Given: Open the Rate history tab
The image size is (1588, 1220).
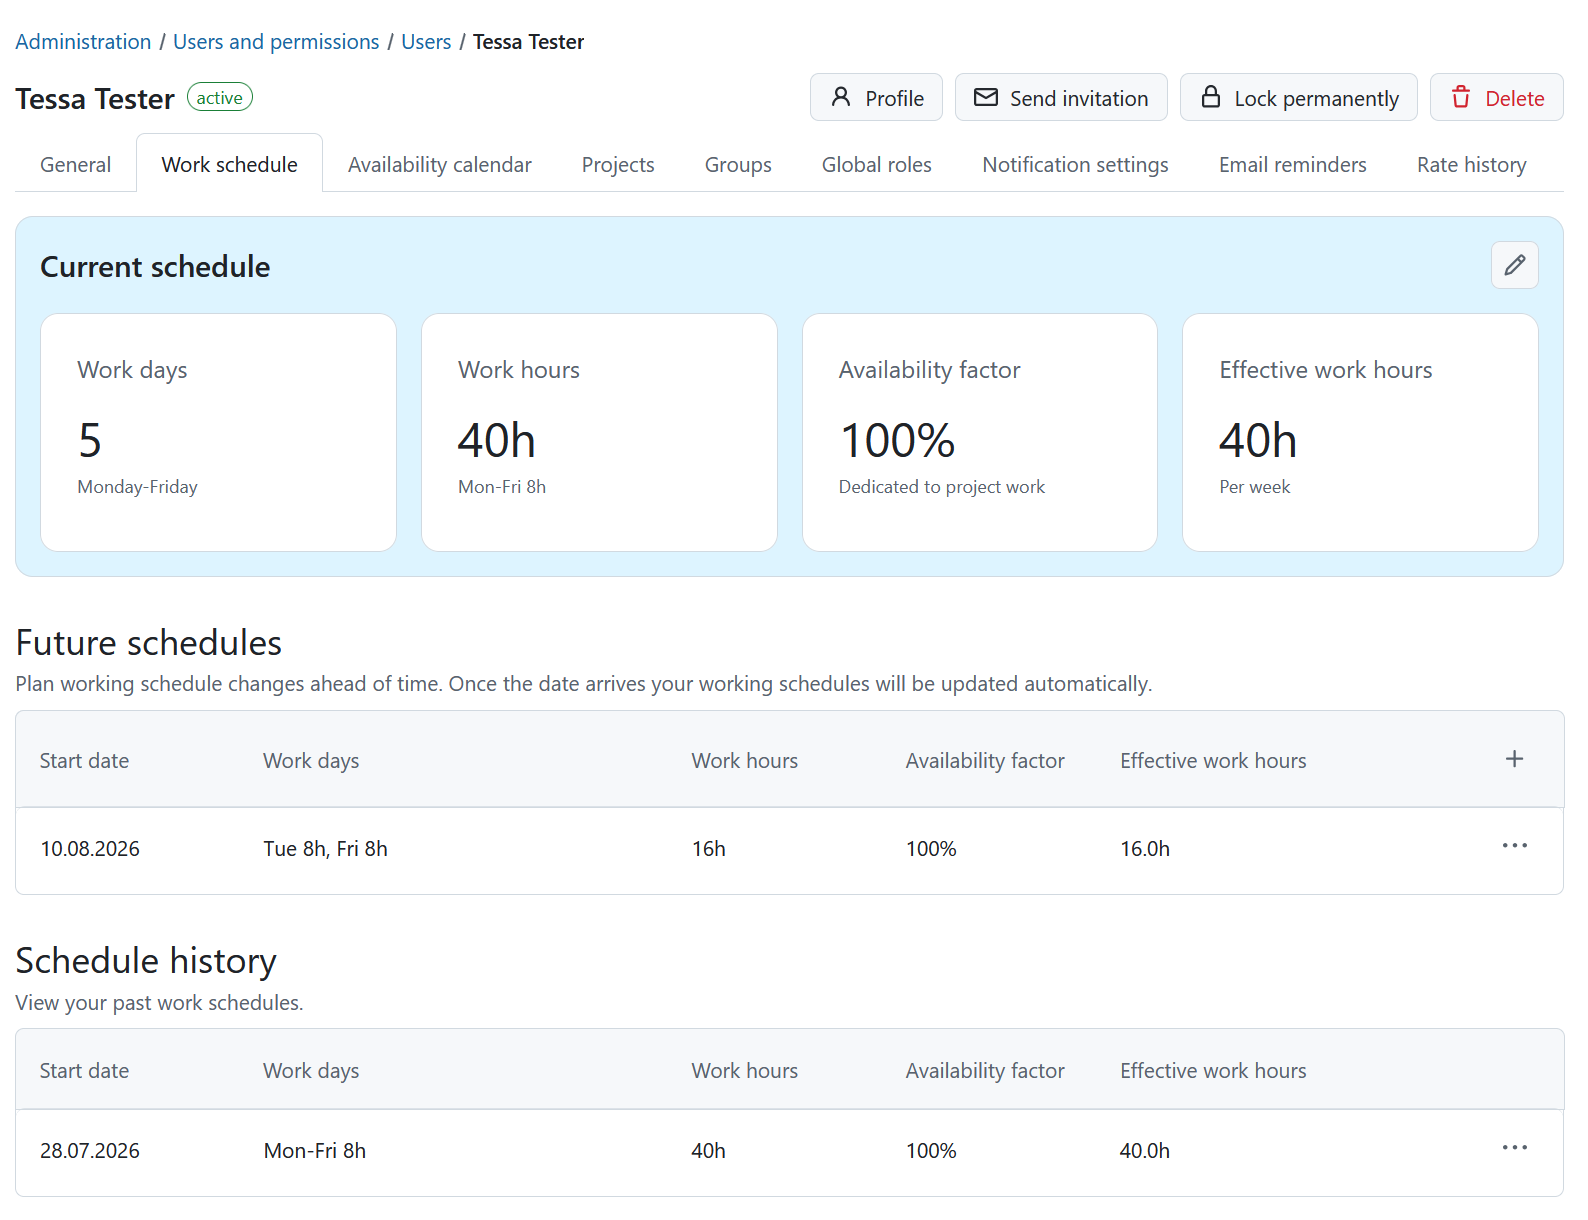Looking at the screenshot, I should point(1471,165).
